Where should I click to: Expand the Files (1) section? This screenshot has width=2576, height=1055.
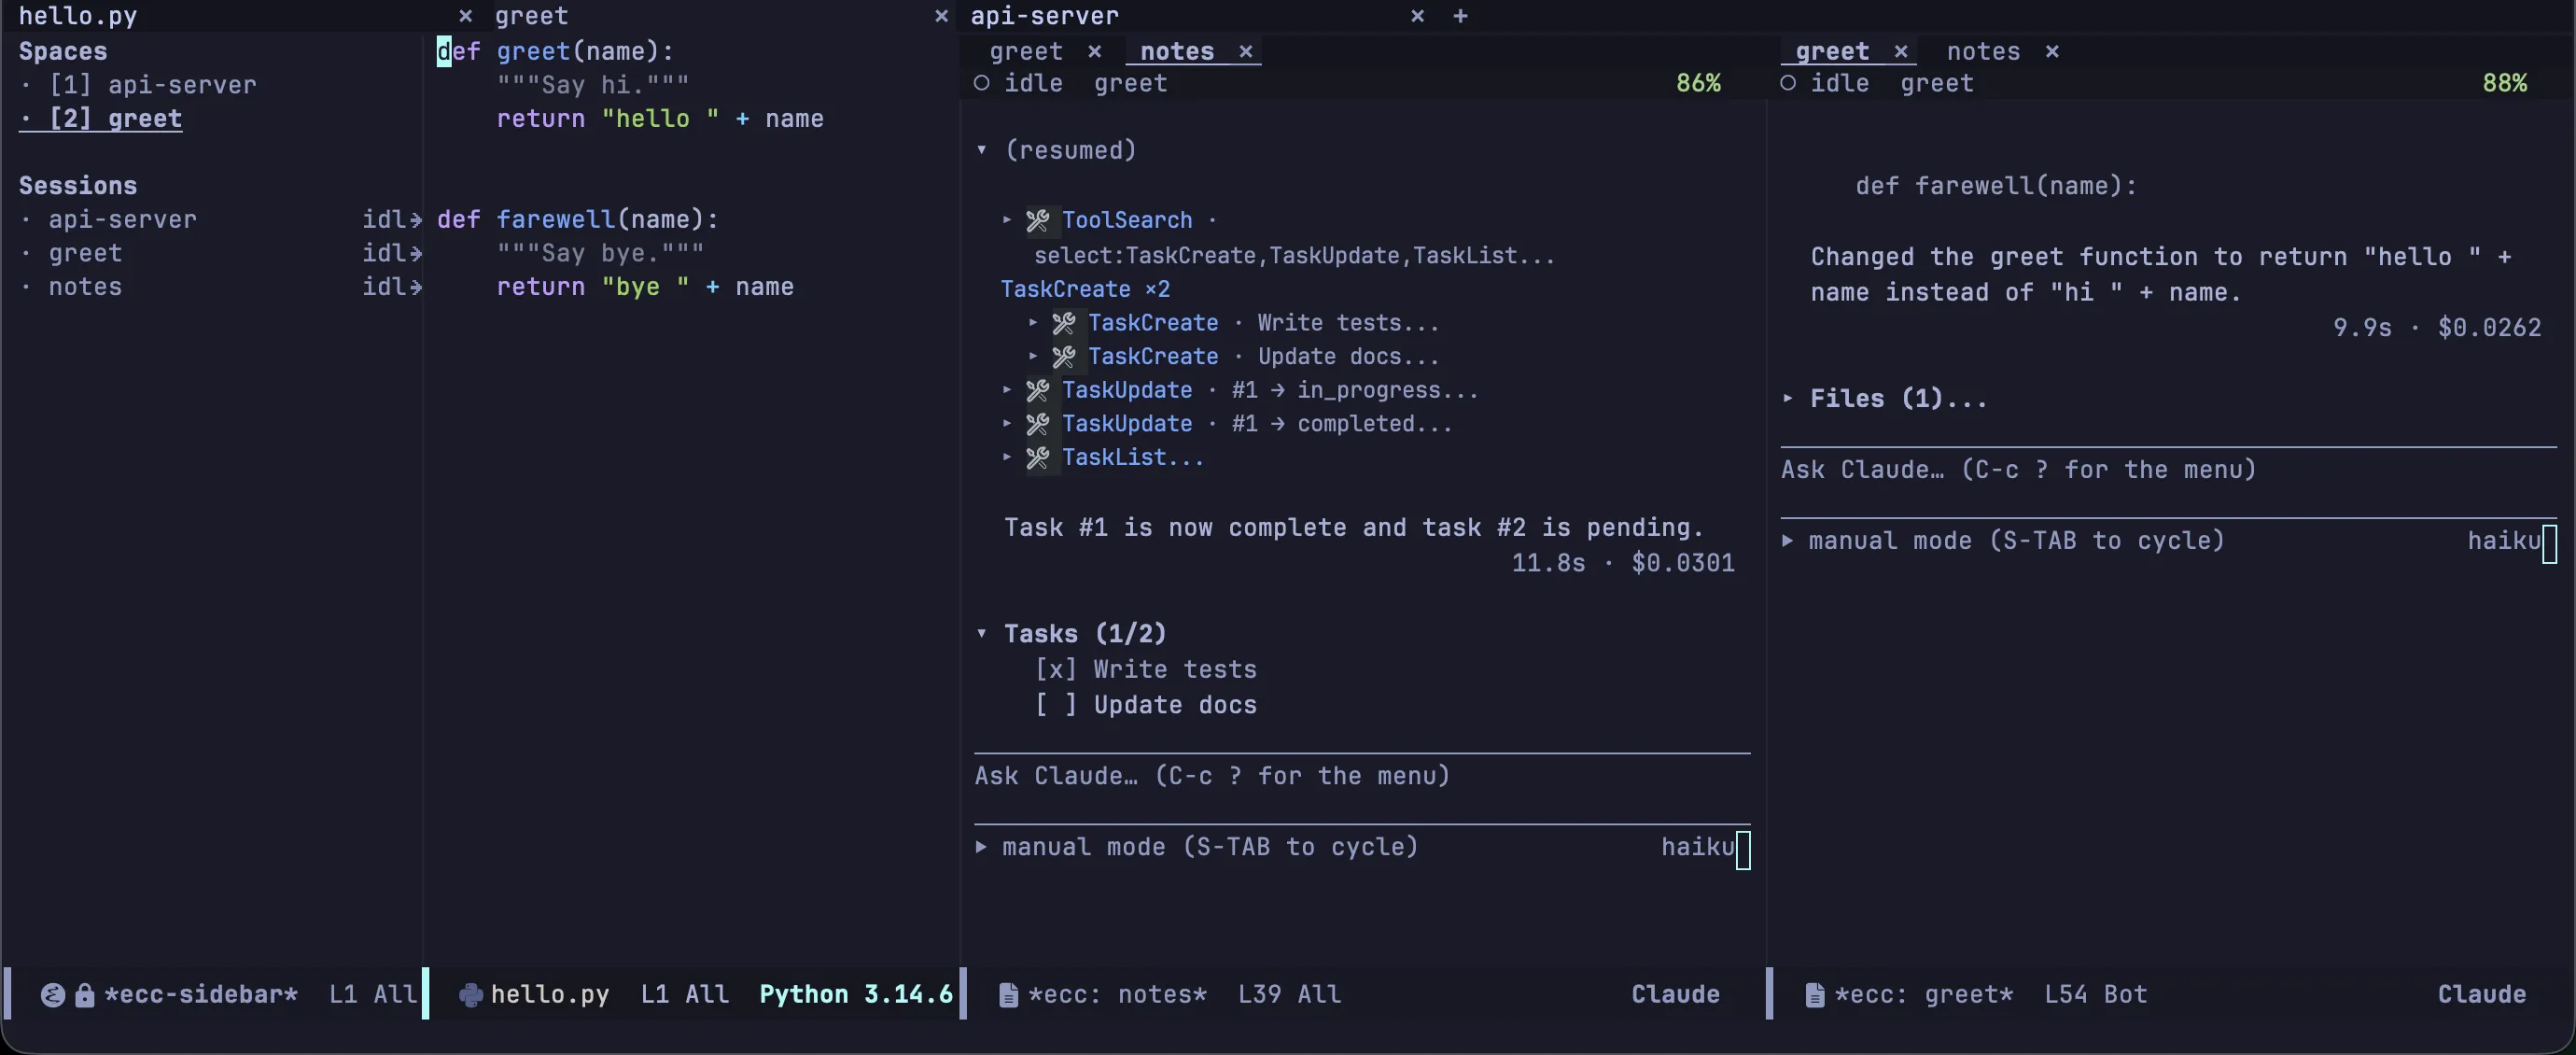1788,398
